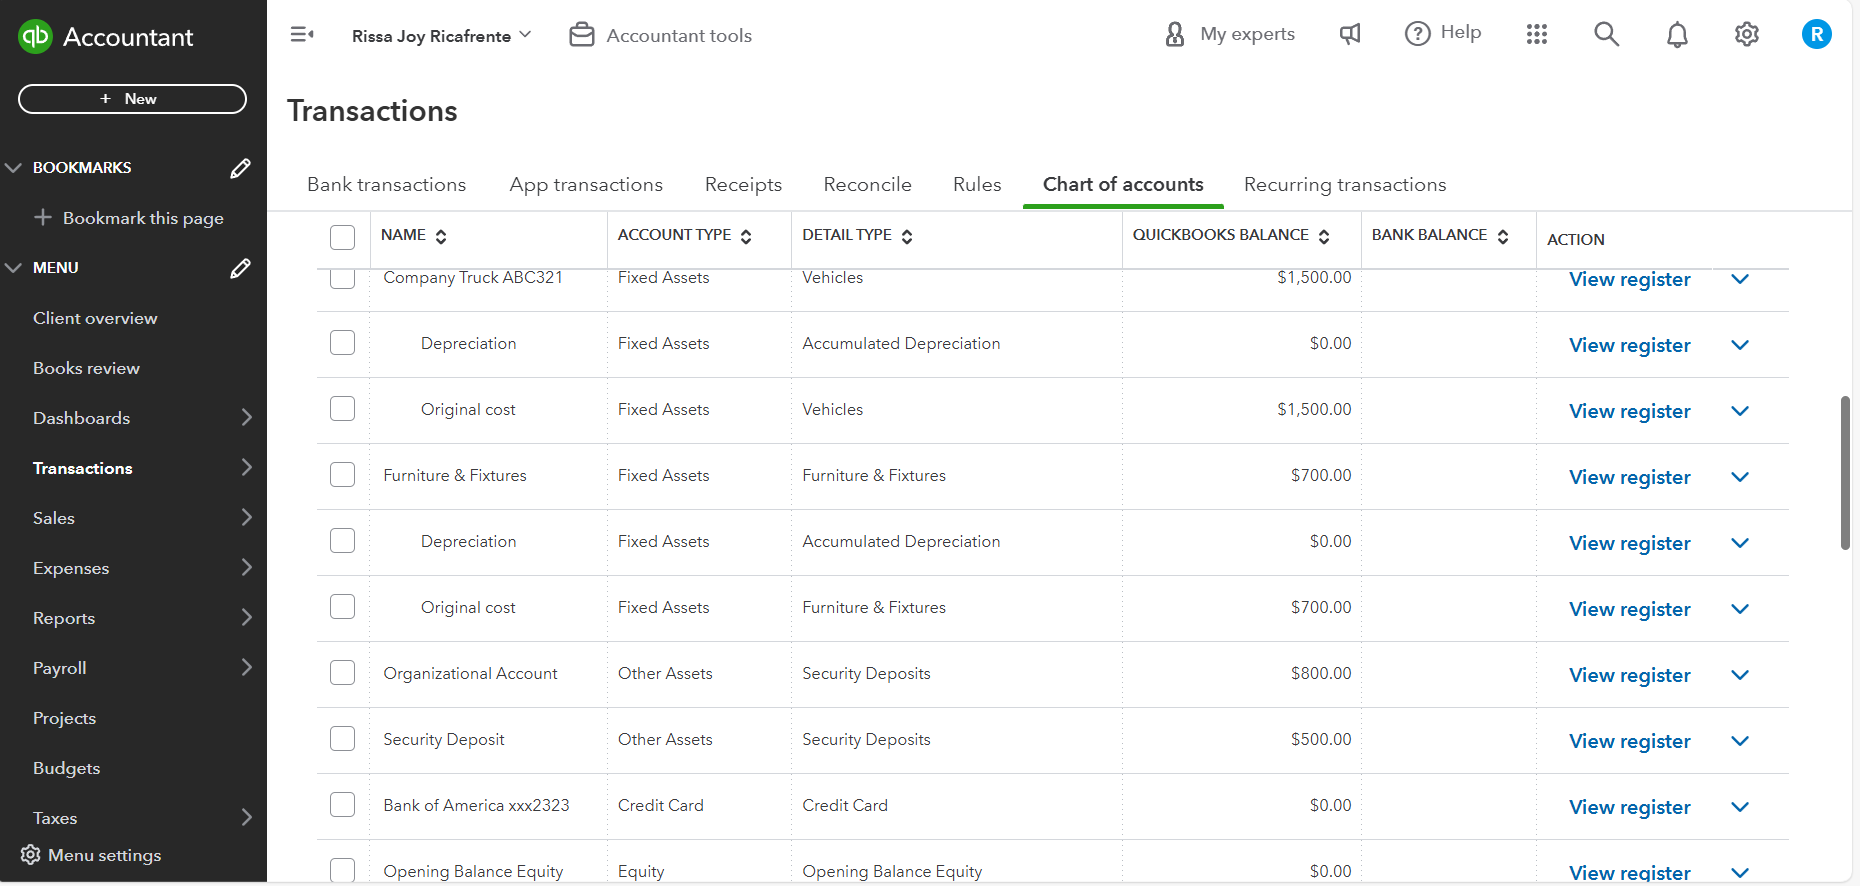Click Bookmark this page
The image size is (1860, 886).
pos(143,218)
